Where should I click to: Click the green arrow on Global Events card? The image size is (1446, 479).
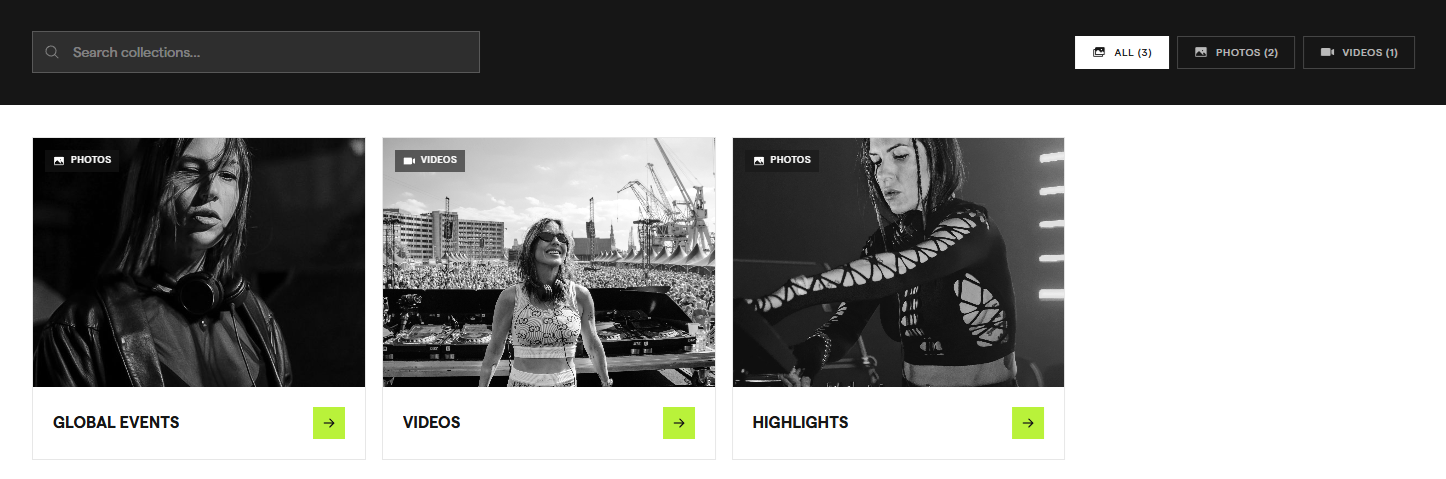coord(329,423)
